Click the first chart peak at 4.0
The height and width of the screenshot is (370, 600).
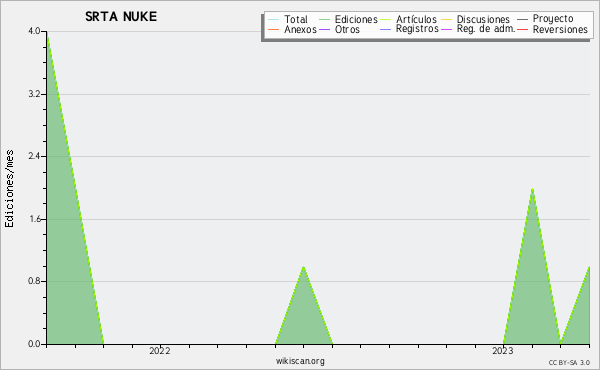47,32
